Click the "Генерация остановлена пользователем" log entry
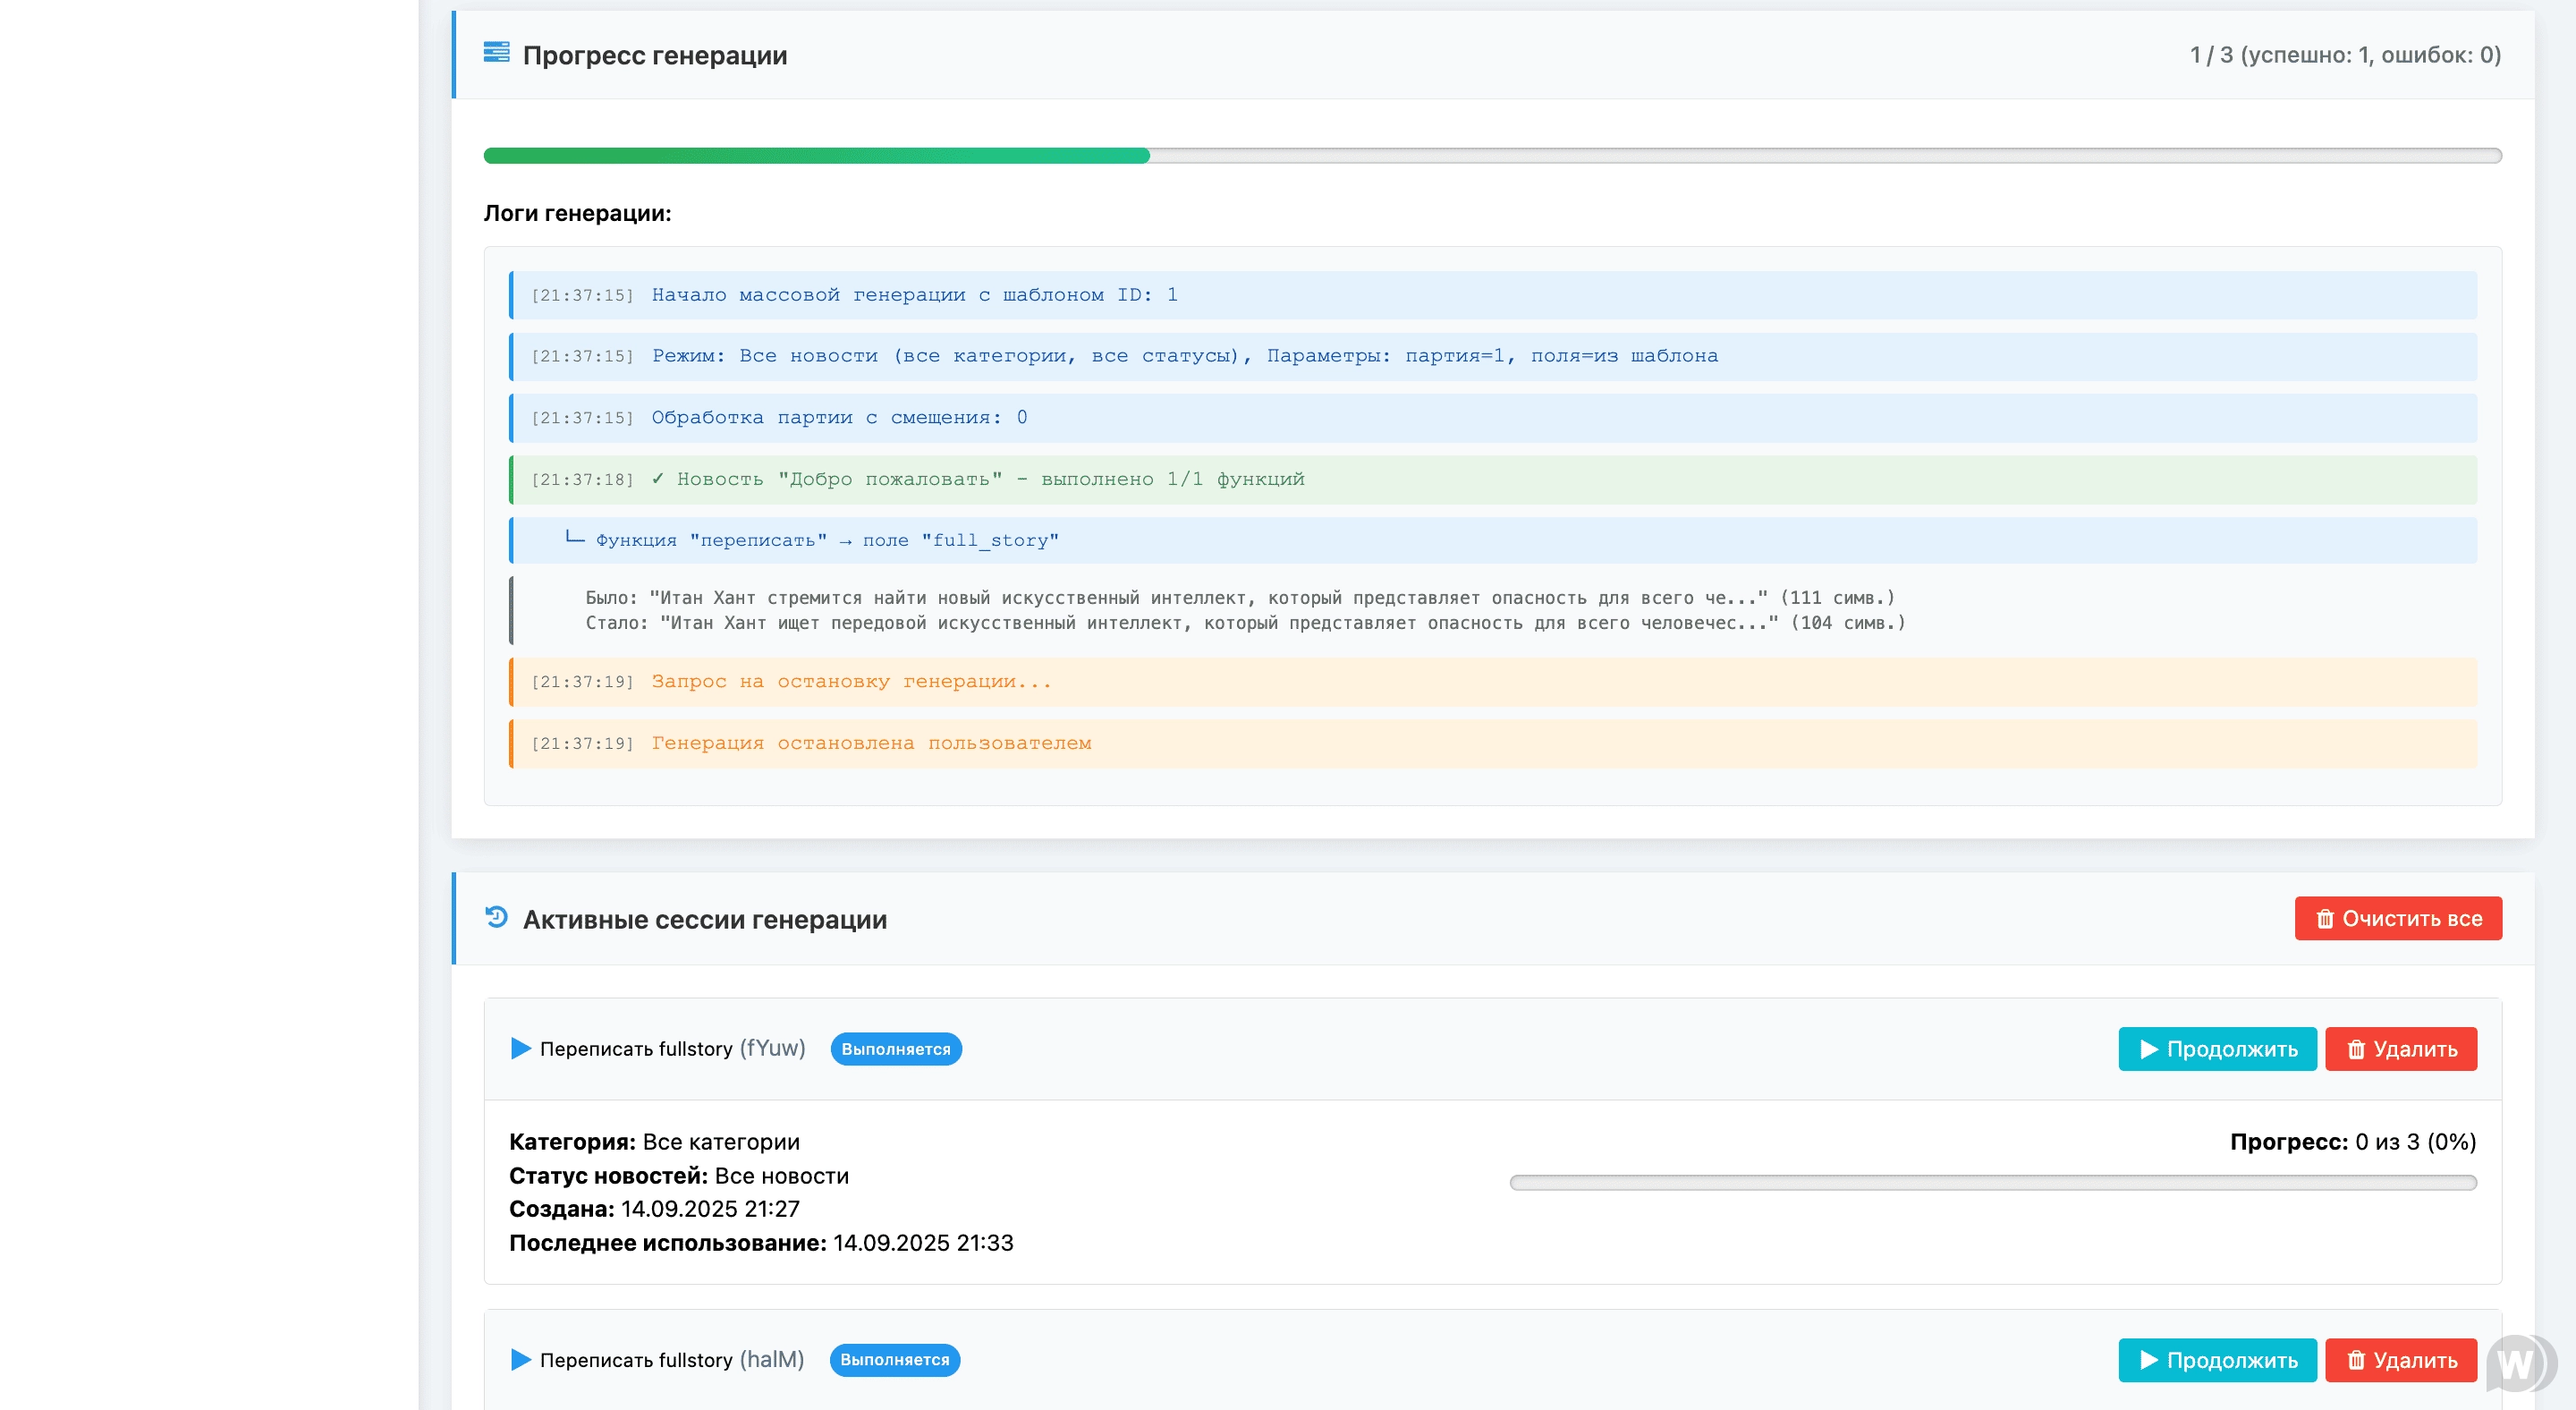Viewport: 2576px width, 1410px height. pos(870,743)
